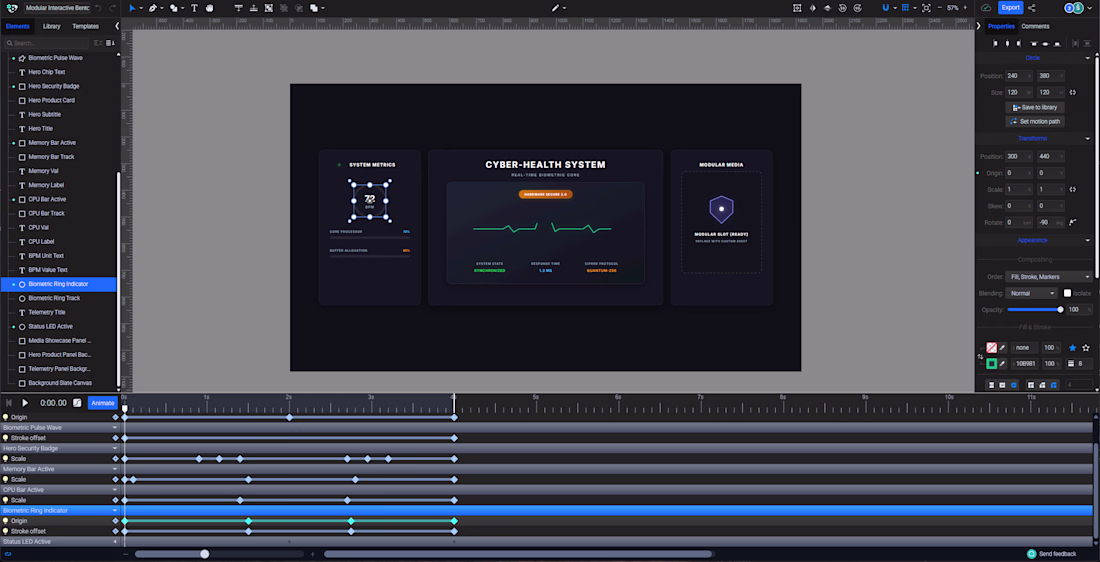
Task: Toggle Stroke offset bulb under Biometric Ring Indicator
Action: [6, 531]
